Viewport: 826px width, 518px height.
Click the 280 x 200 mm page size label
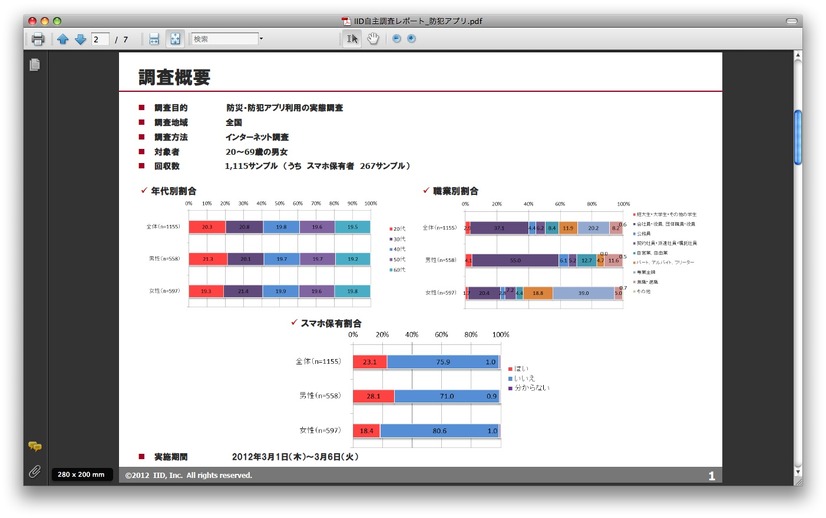pyautogui.click(x=81, y=474)
